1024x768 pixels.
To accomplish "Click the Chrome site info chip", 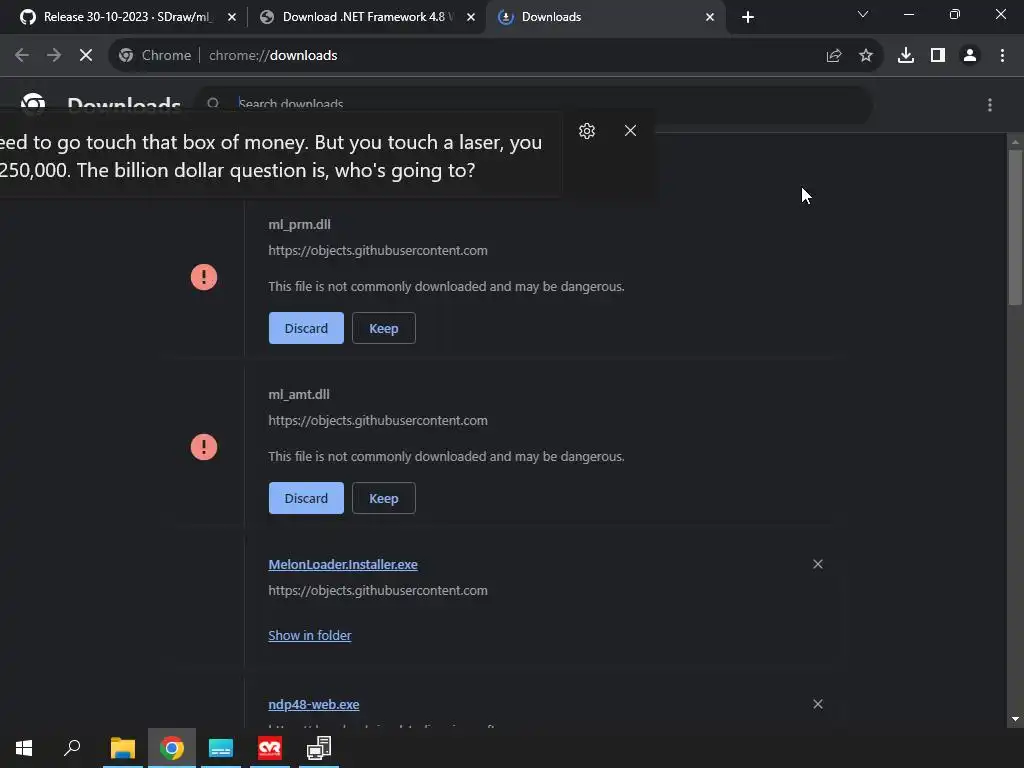I will 155,56.
